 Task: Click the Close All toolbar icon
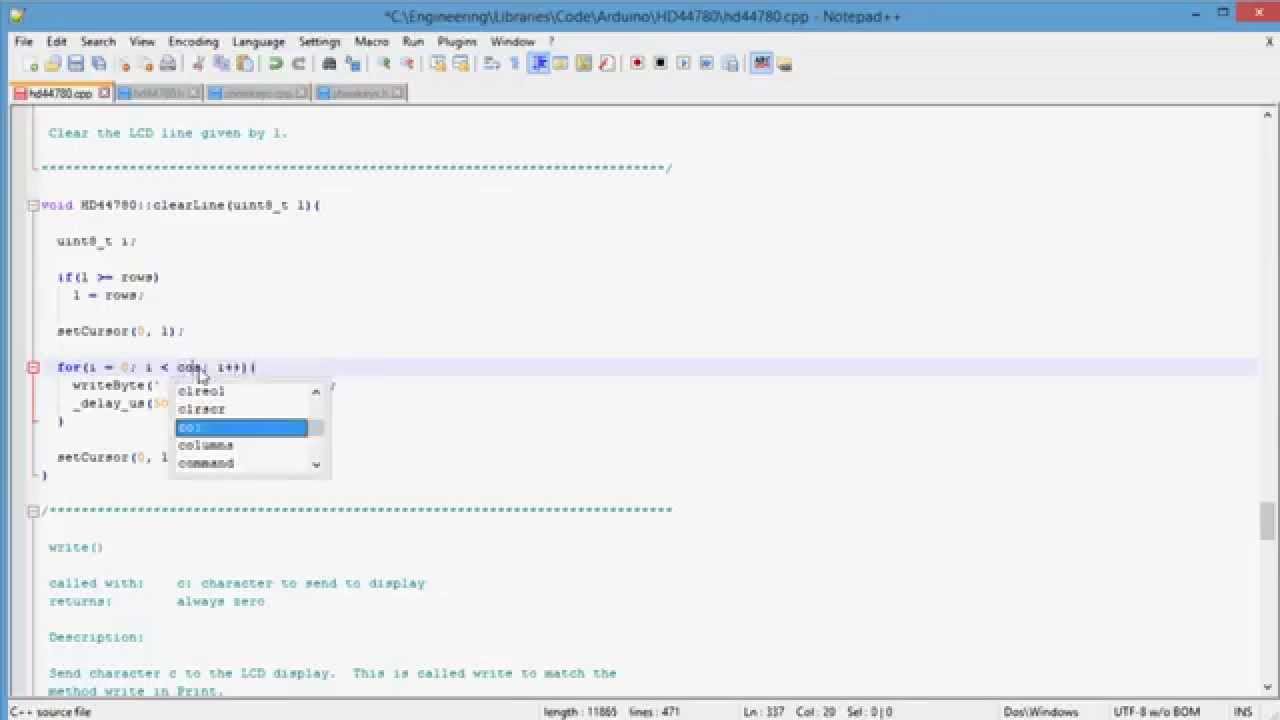(x=146, y=64)
